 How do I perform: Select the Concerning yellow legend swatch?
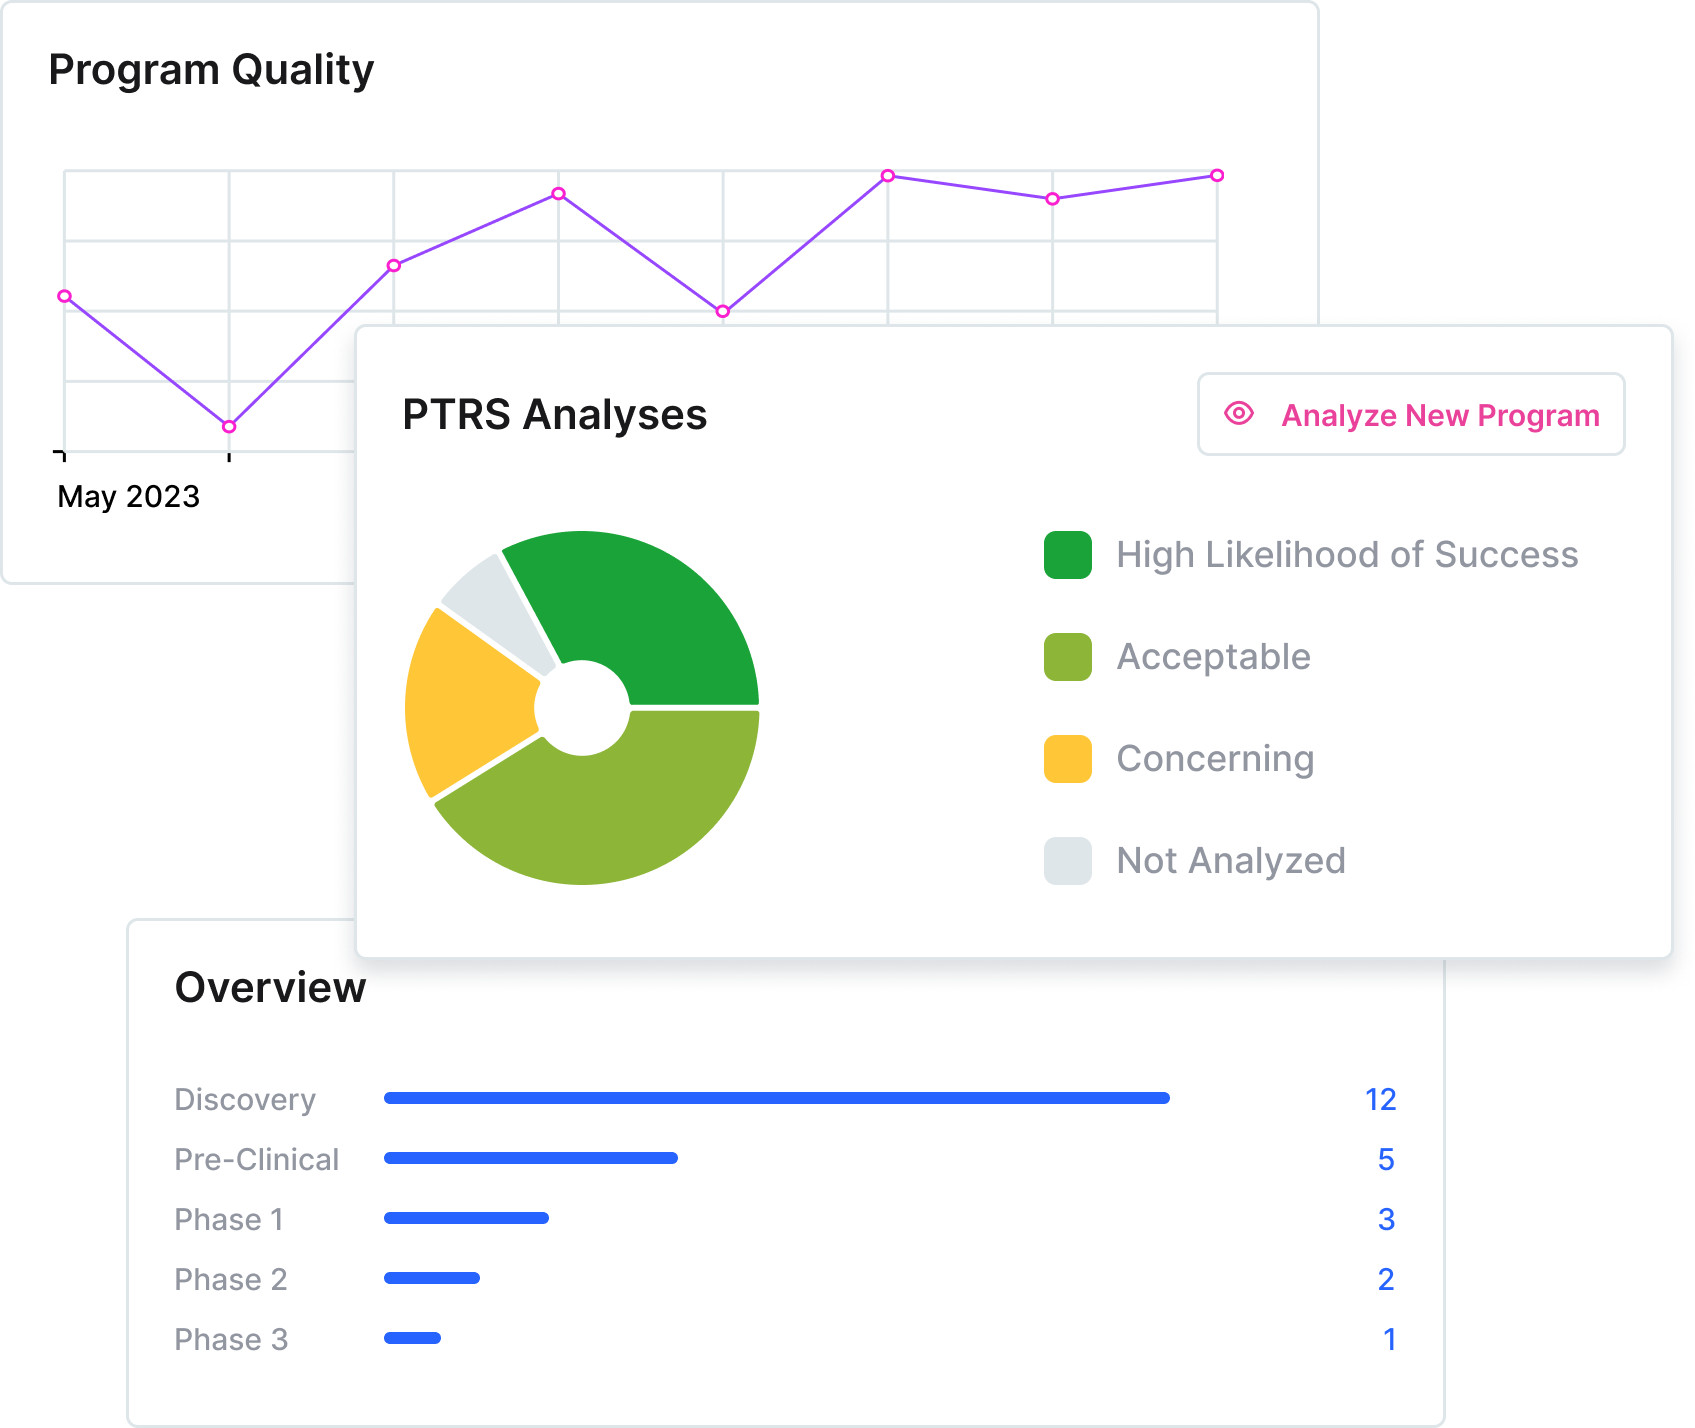(x=1068, y=759)
